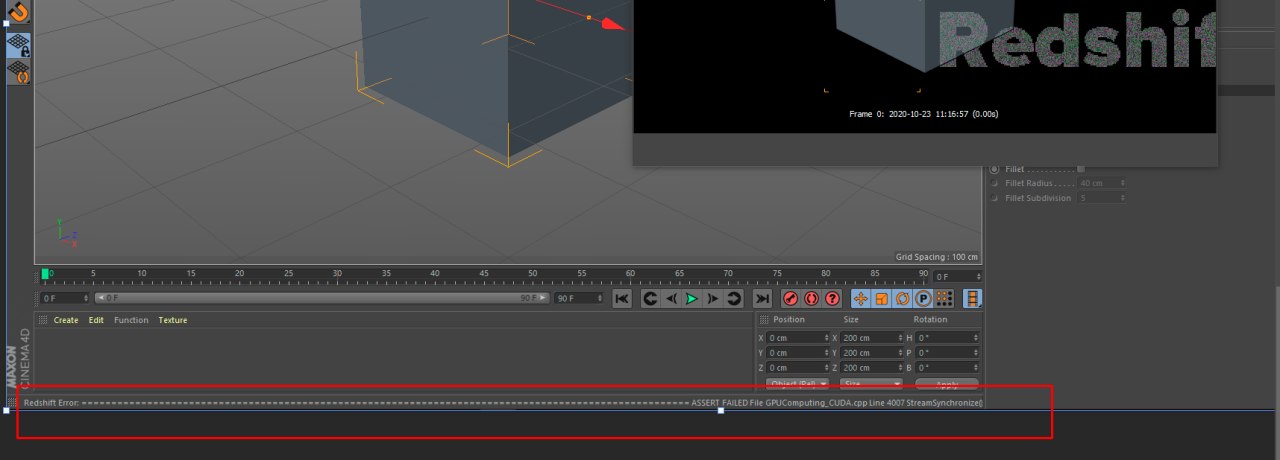The width and height of the screenshot is (1280, 460).
Task: Click the preview range slider bar
Action: [323, 298]
